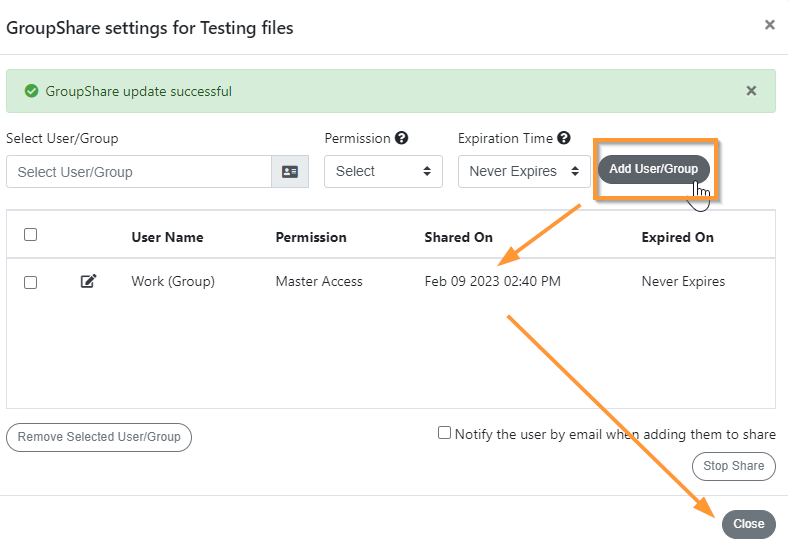The height and width of the screenshot is (550, 788).
Task: Click Remove Selected User/Group button
Action: [x=99, y=437]
